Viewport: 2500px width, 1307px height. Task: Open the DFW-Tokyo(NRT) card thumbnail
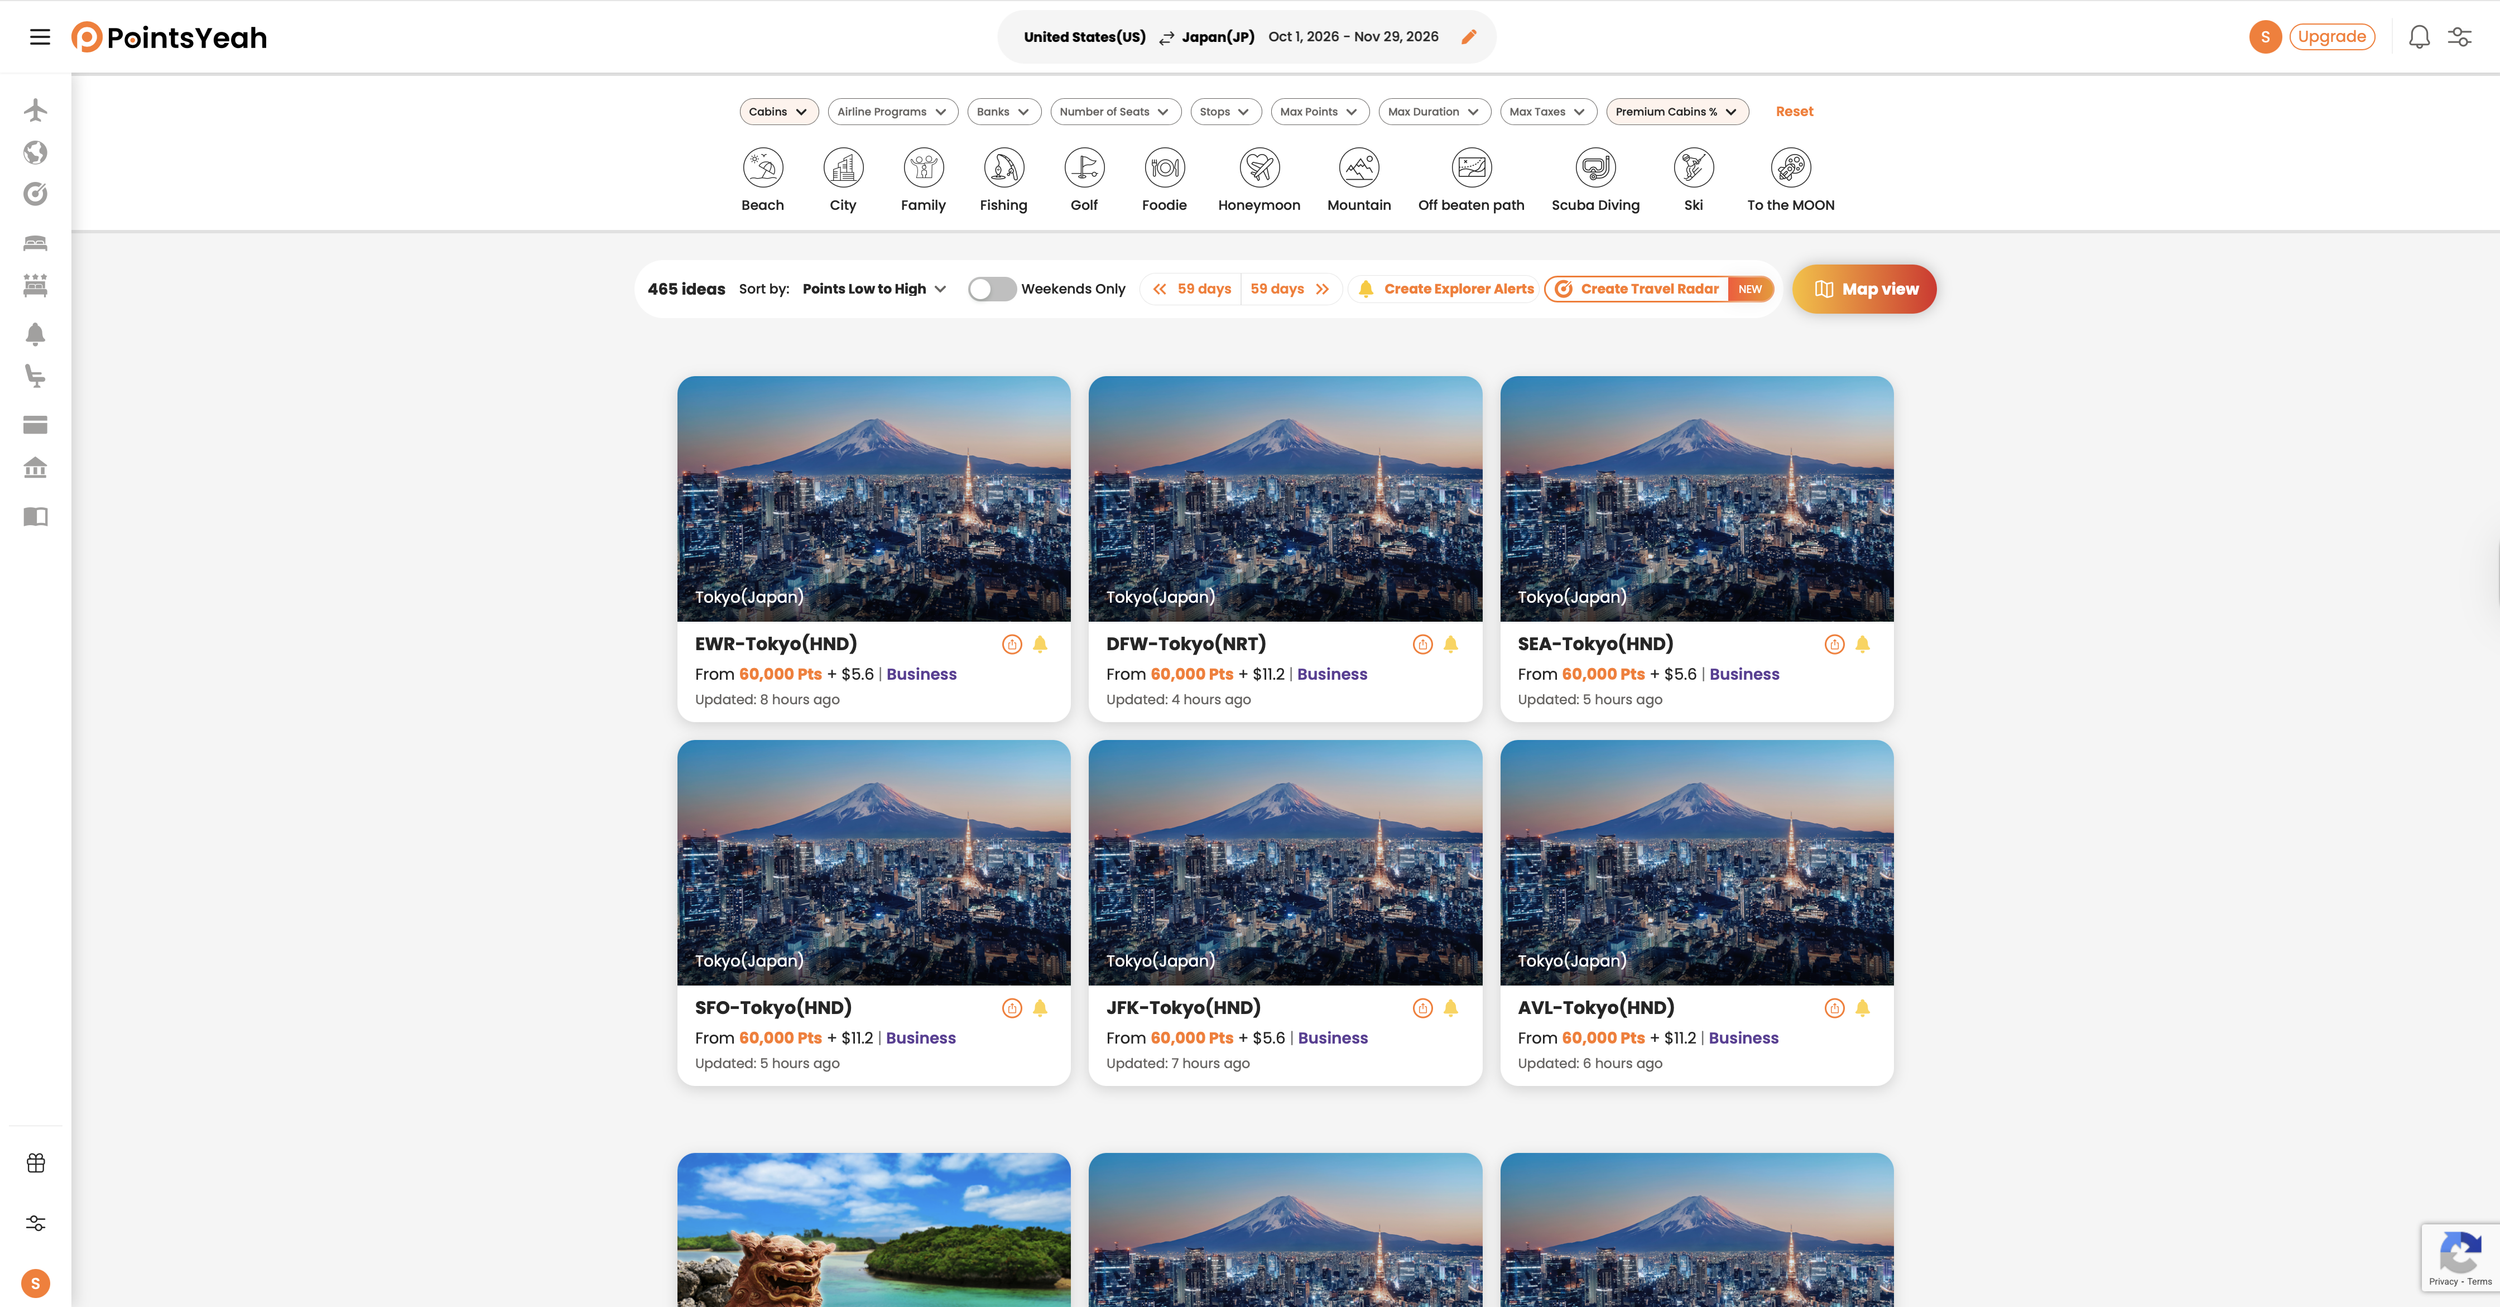tap(1285, 498)
